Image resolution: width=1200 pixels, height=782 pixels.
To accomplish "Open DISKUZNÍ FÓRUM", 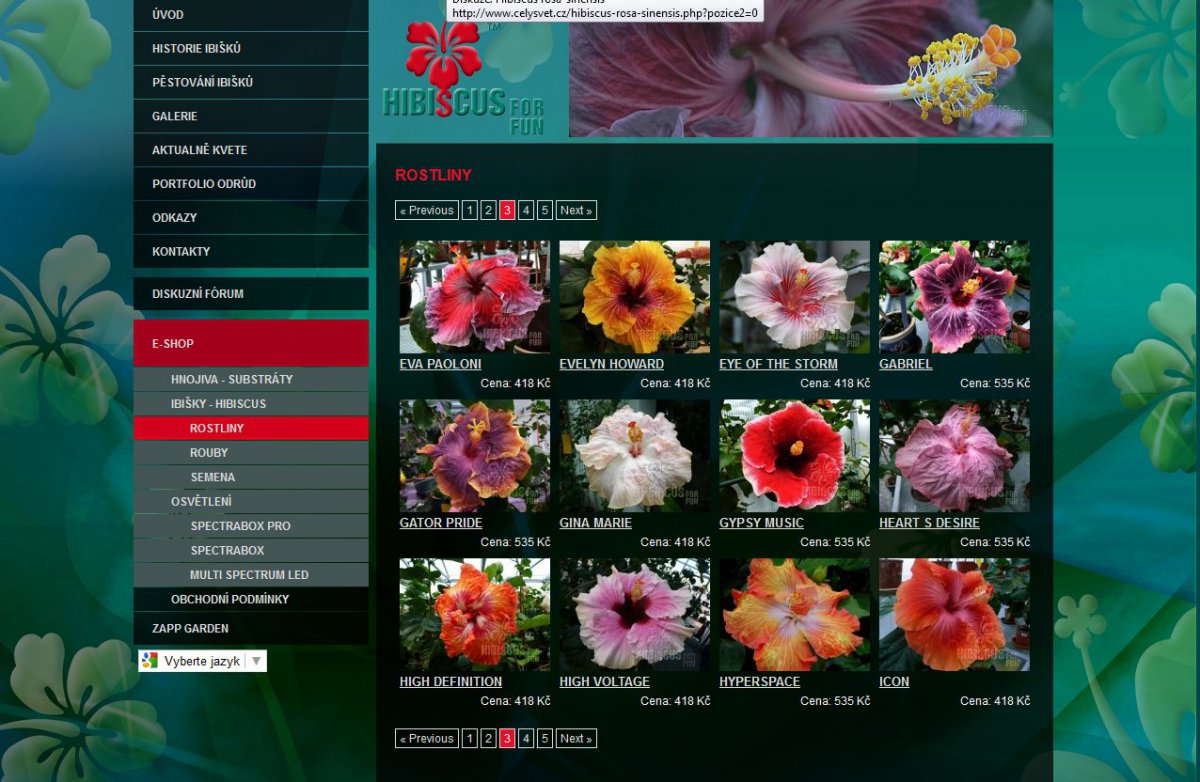I will point(251,294).
